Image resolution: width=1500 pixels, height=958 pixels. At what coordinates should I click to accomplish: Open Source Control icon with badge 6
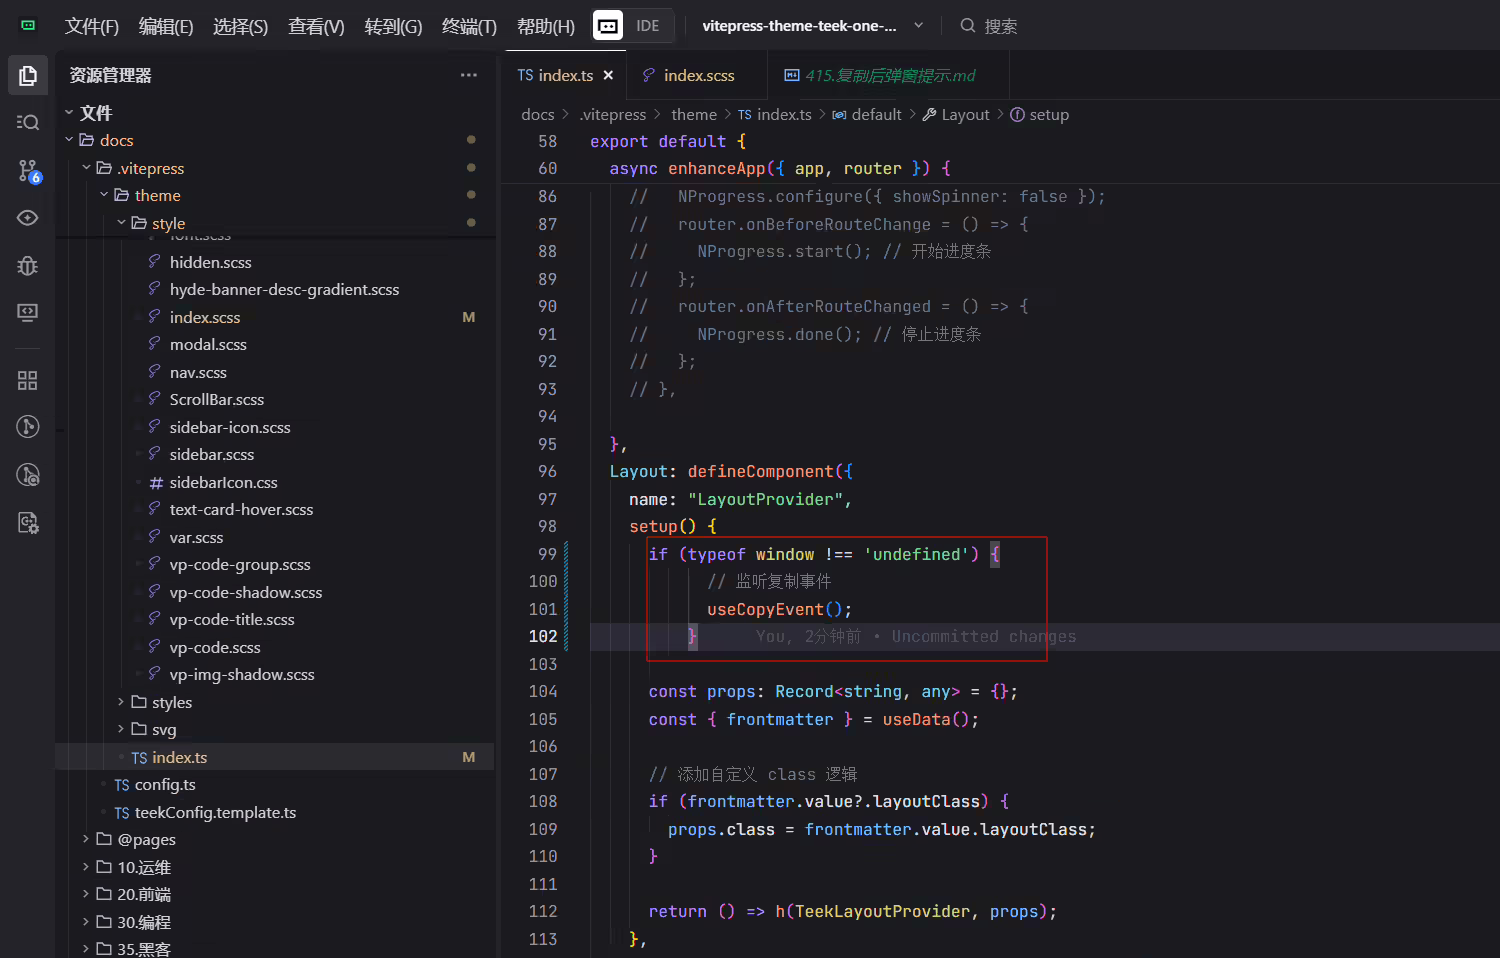[x=28, y=171]
